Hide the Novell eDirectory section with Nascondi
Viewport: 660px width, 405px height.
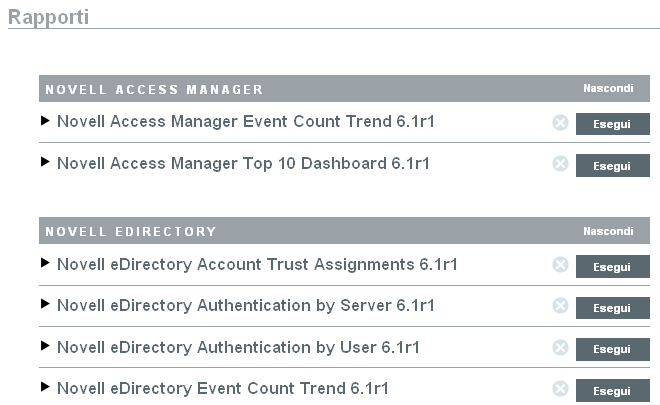pyautogui.click(x=608, y=231)
